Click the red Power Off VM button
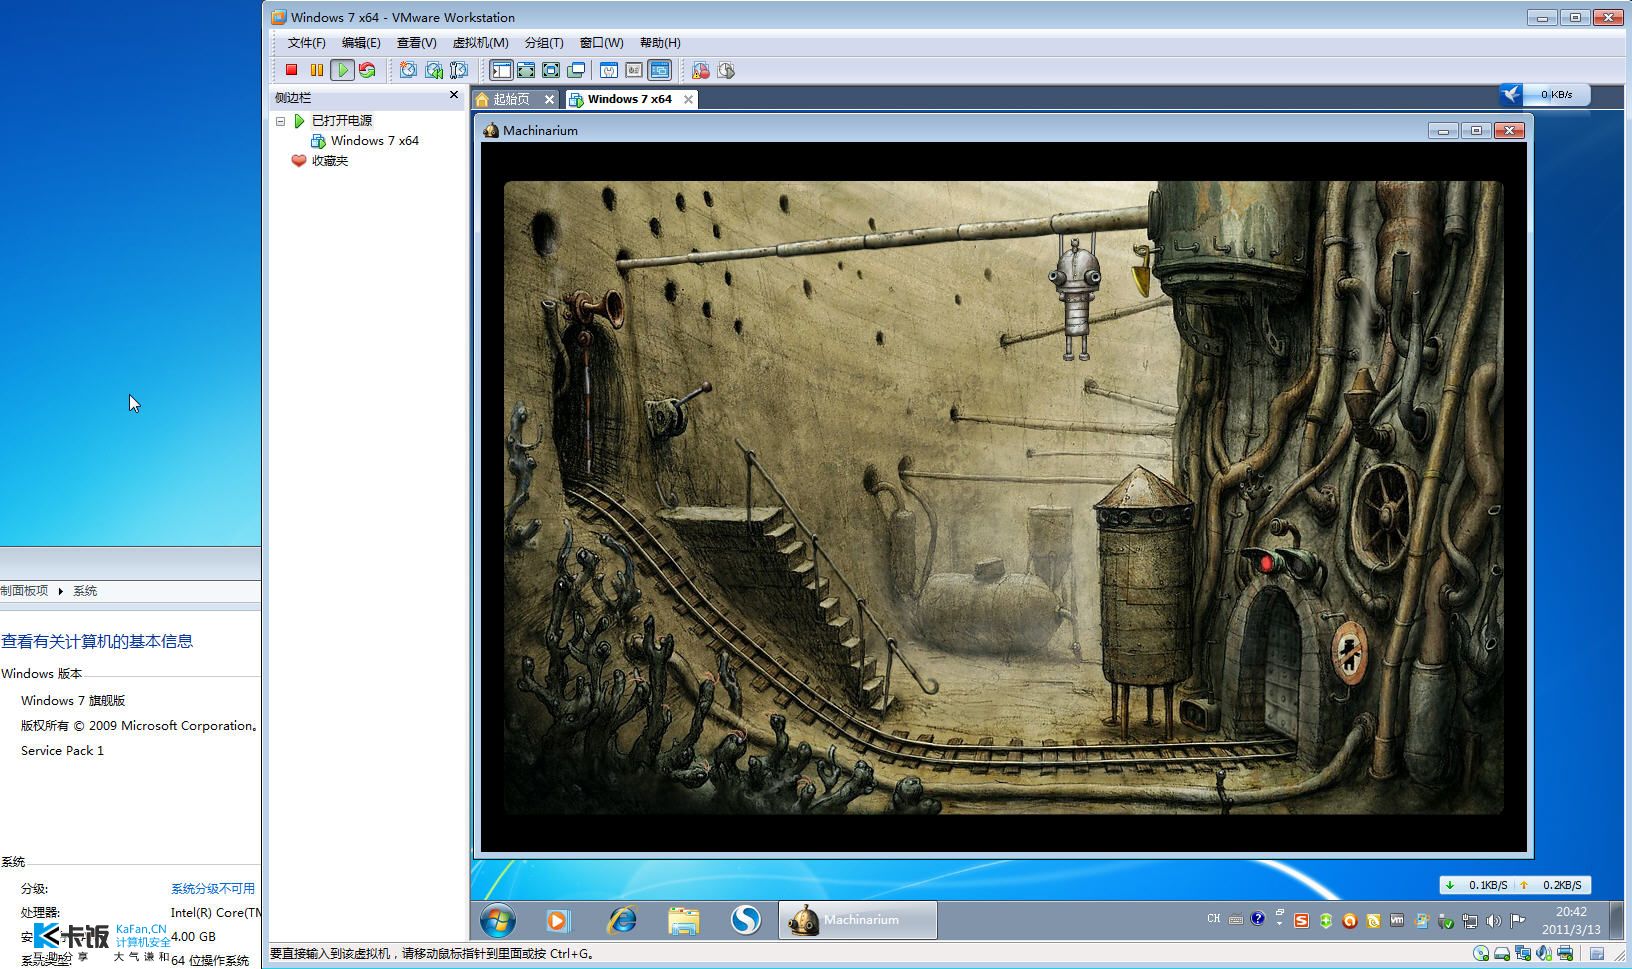Image resolution: width=1632 pixels, height=969 pixels. (x=291, y=70)
